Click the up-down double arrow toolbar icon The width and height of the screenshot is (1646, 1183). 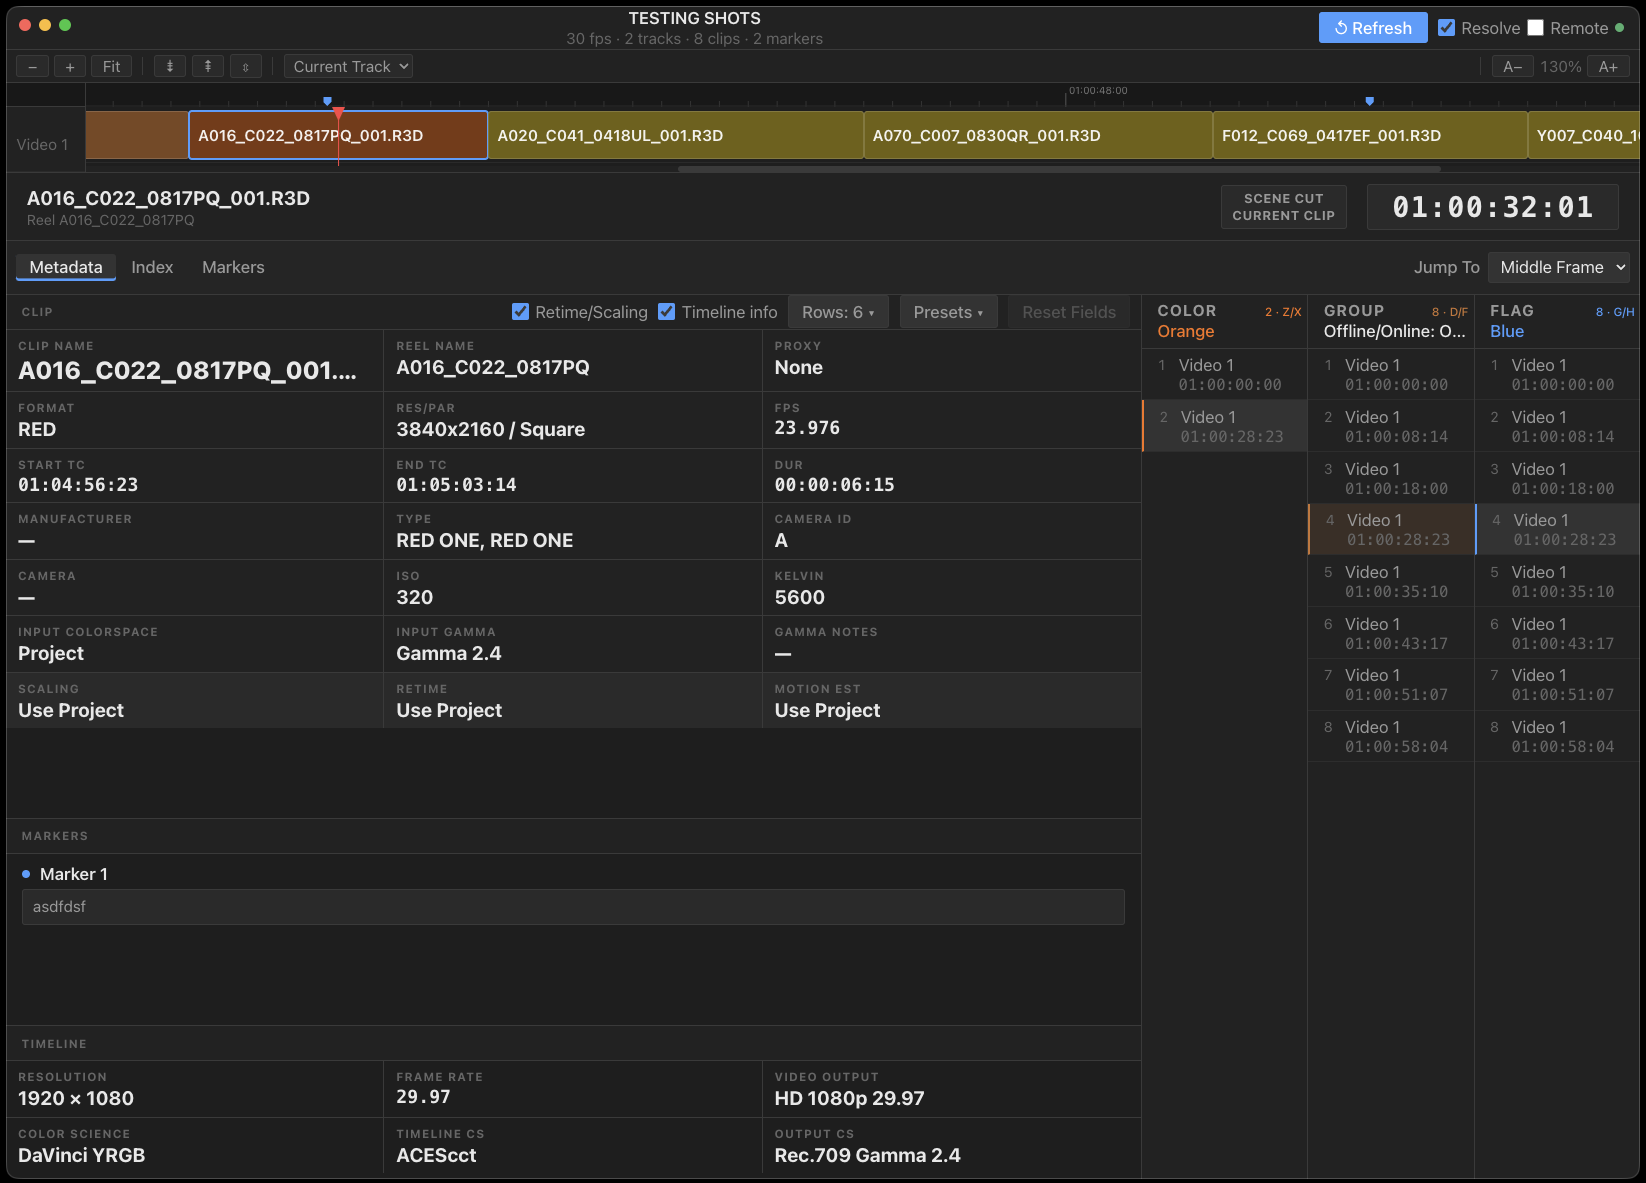click(x=246, y=67)
